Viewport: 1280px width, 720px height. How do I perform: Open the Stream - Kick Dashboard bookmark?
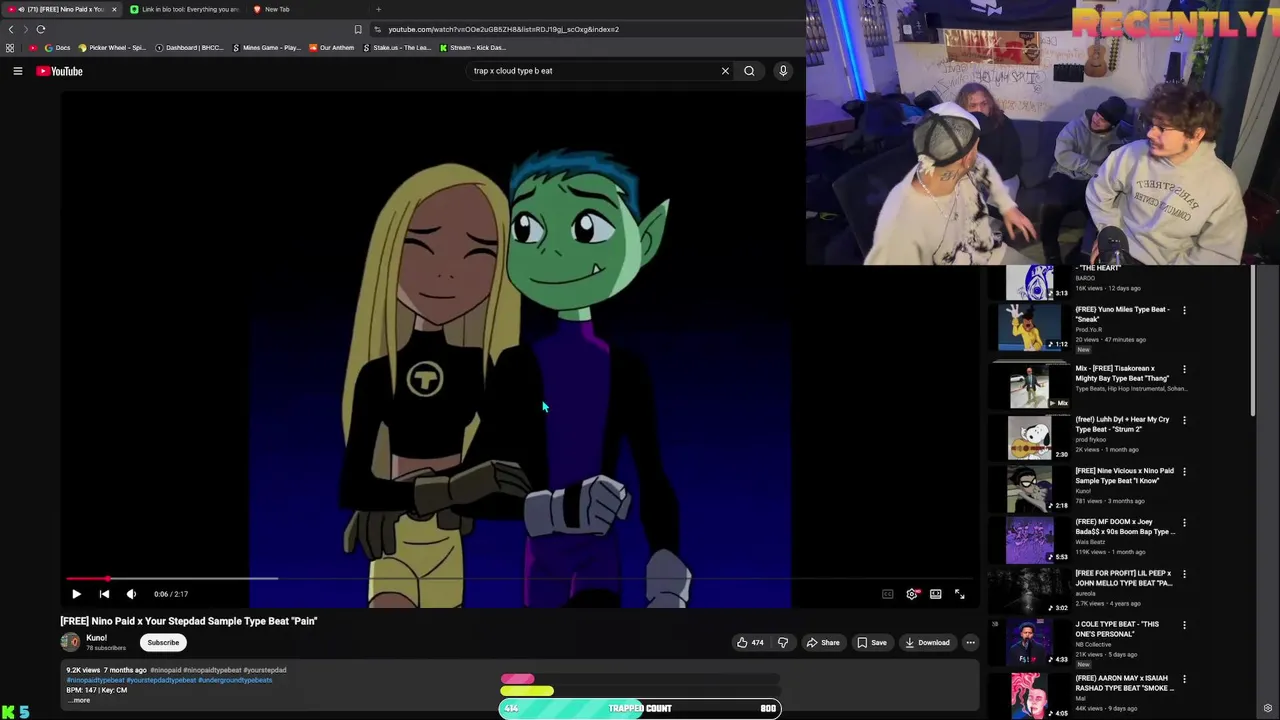[473, 48]
